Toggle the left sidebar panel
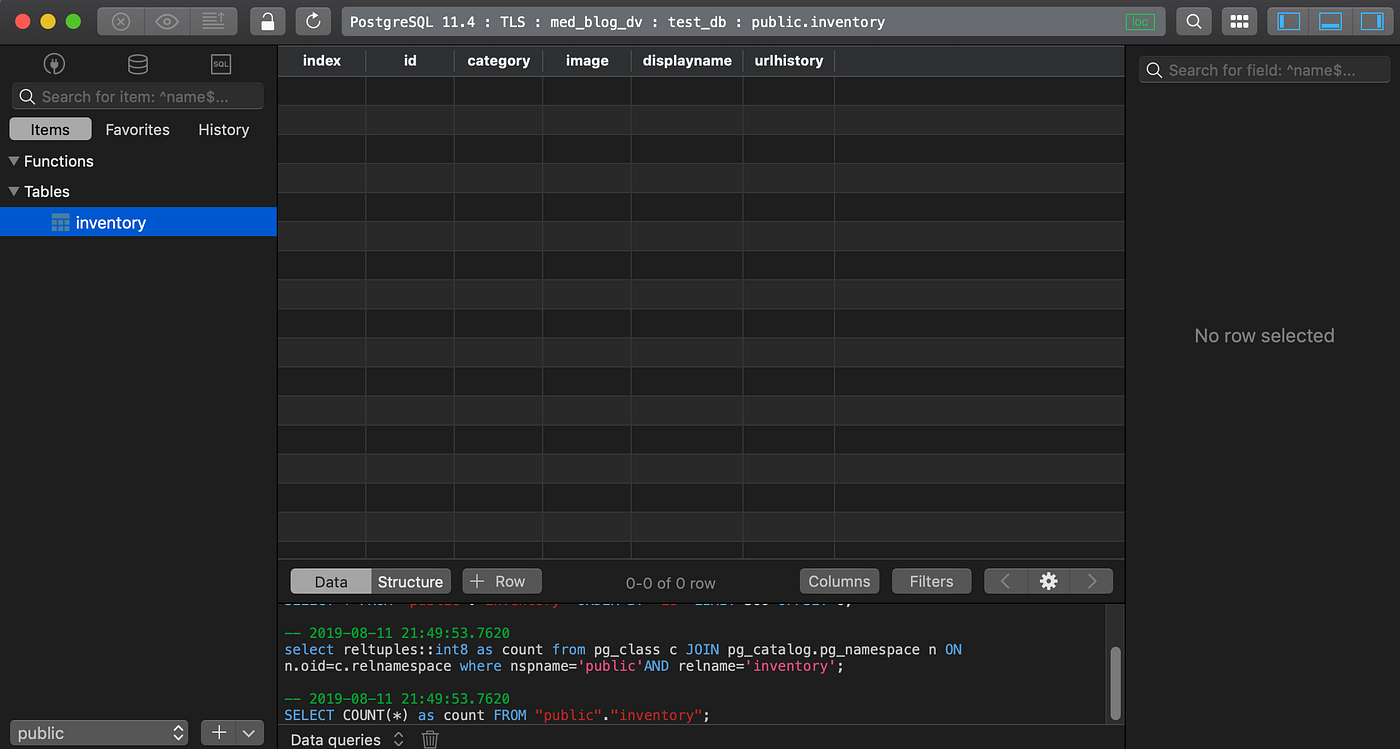This screenshot has width=1400, height=749. 1287,21
